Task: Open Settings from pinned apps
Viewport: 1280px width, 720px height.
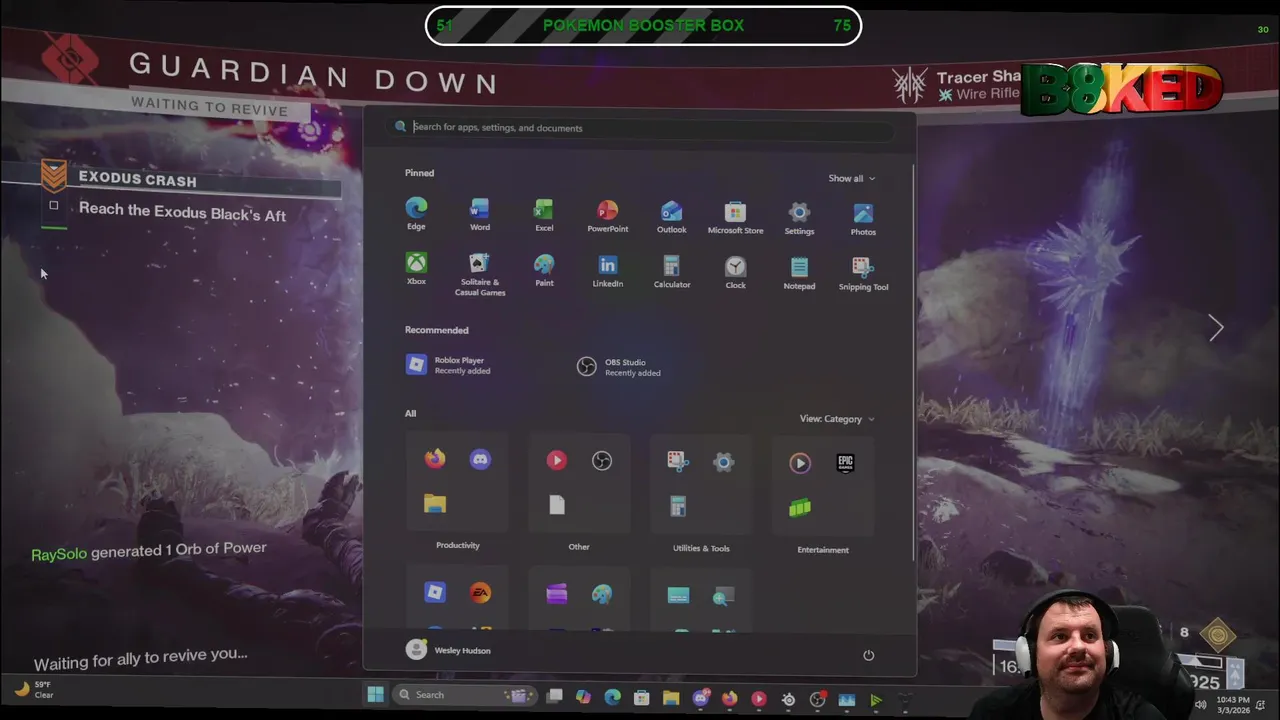Action: pos(799,216)
